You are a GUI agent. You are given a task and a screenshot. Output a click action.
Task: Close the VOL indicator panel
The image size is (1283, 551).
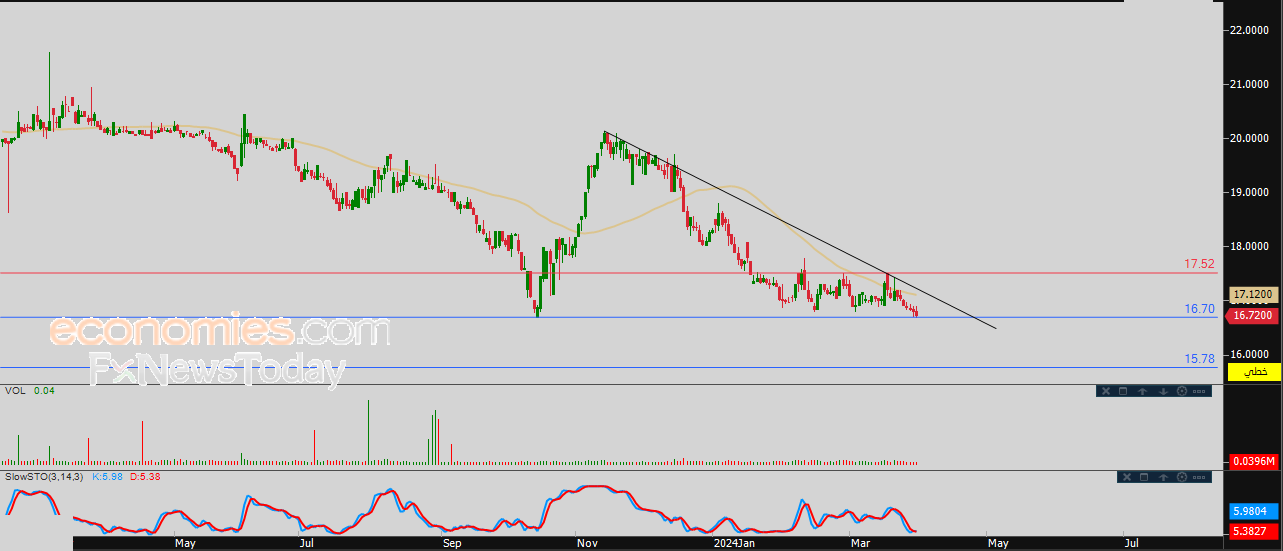(x=1106, y=391)
